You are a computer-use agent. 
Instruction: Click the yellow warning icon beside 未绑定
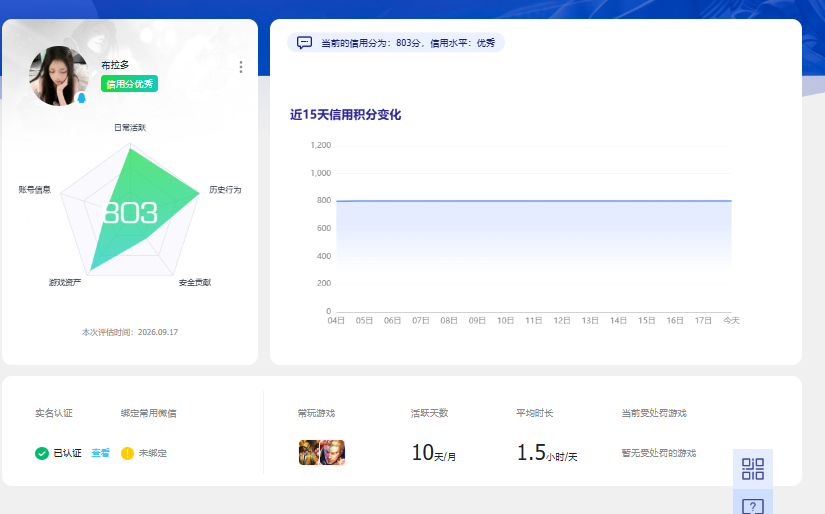pyautogui.click(x=127, y=453)
